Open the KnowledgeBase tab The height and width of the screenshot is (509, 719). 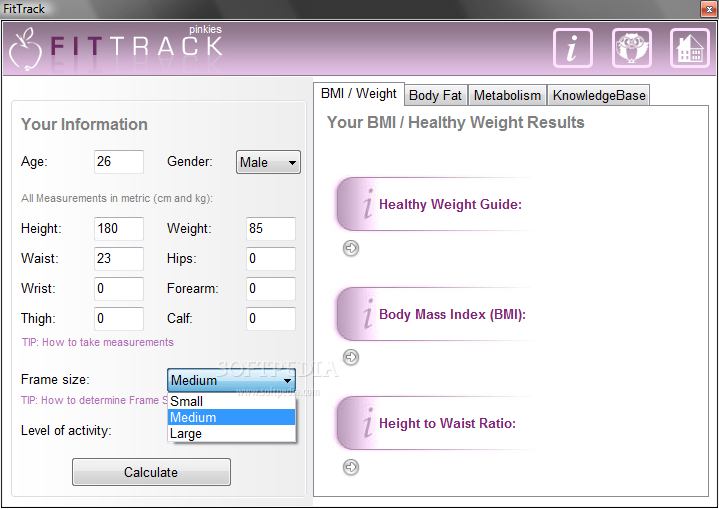pos(599,95)
